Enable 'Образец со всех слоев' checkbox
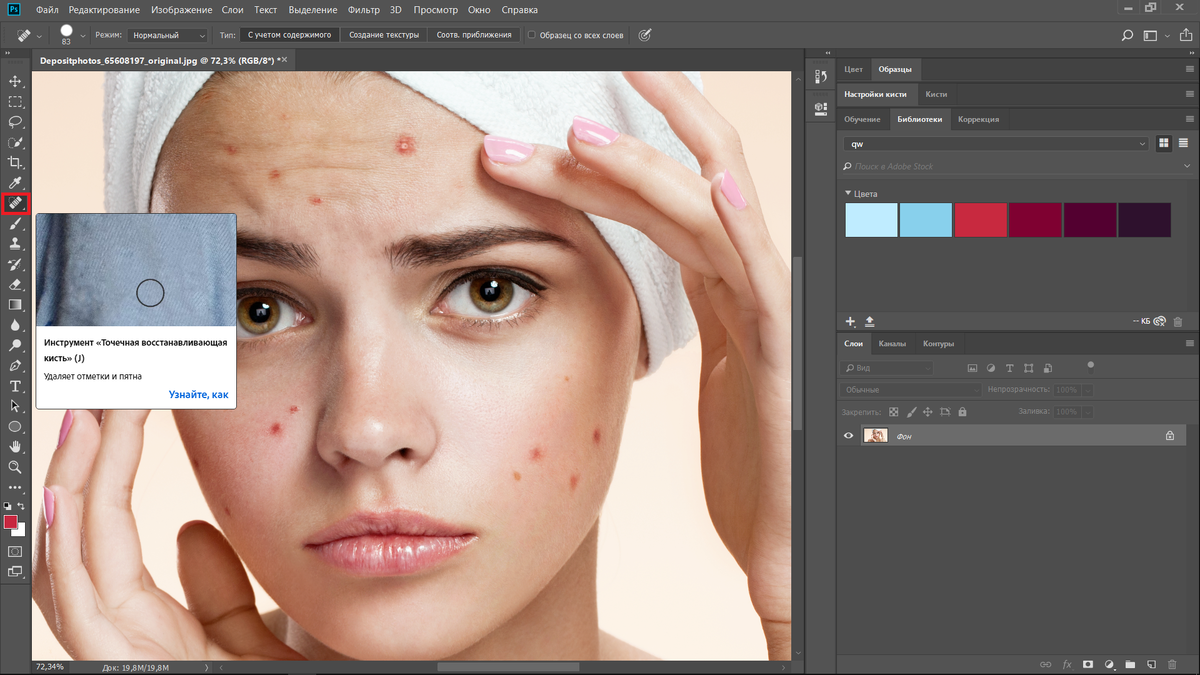 click(x=532, y=35)
